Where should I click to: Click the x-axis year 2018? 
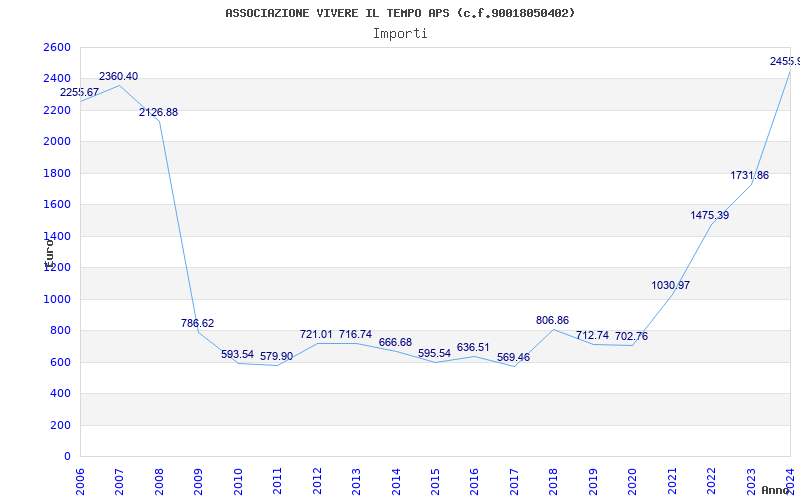tap(554, 482)
